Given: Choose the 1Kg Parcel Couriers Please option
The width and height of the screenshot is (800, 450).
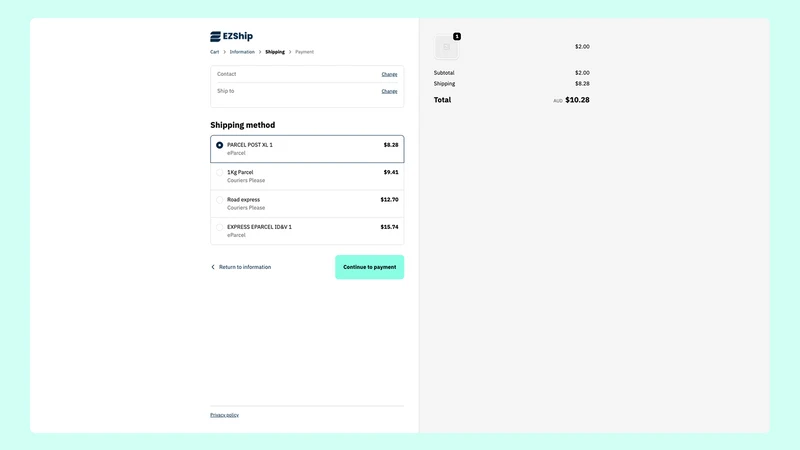Looking at the screenshot, I should 307,176.
